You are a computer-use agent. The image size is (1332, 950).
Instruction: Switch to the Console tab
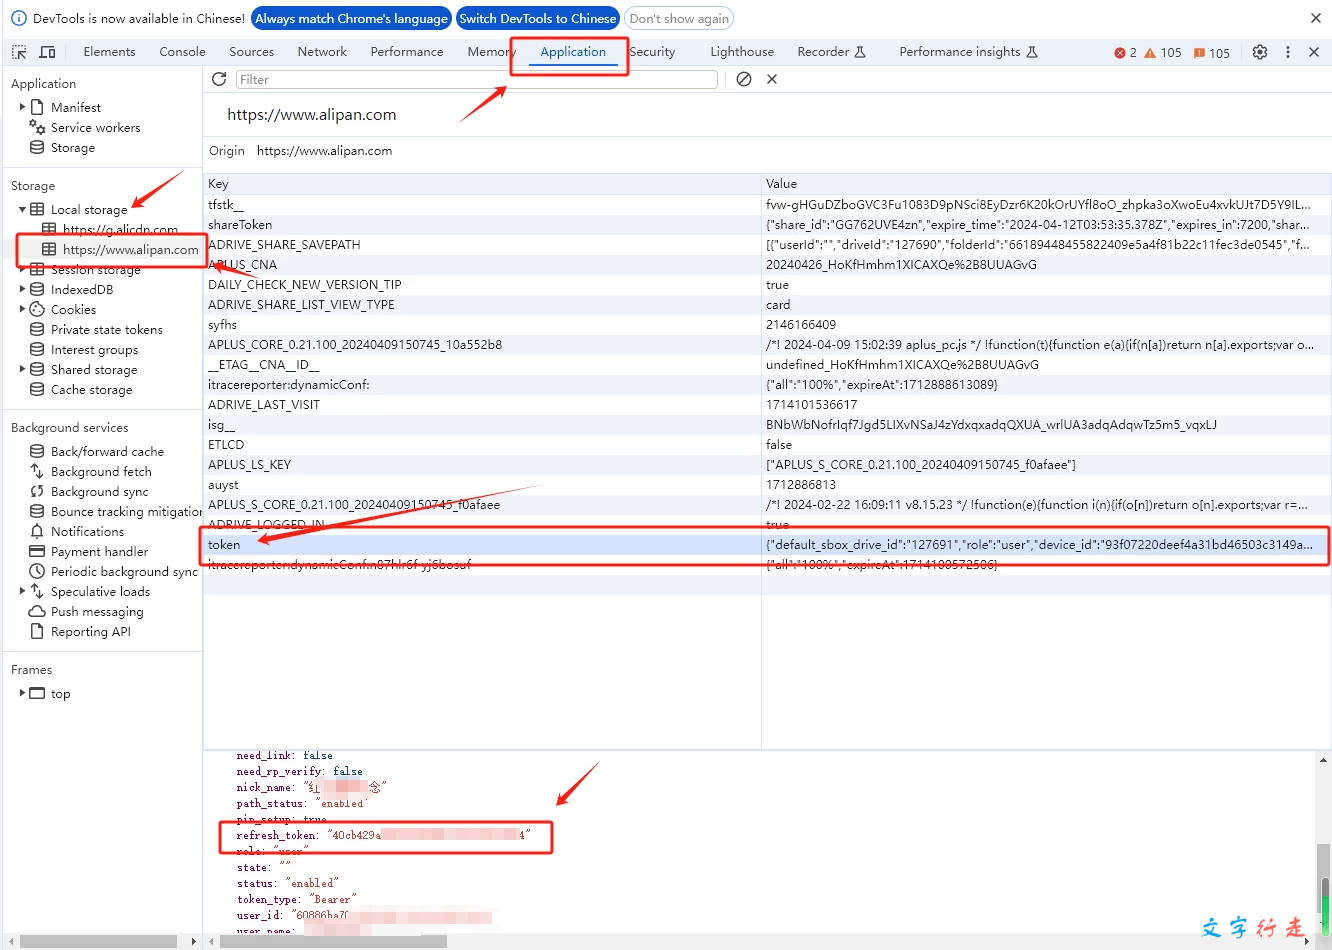[x=182, y=52]
